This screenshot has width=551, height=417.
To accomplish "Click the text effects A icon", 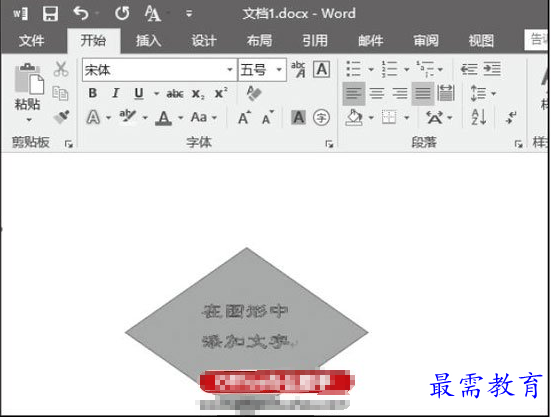I will pos(93,117).
